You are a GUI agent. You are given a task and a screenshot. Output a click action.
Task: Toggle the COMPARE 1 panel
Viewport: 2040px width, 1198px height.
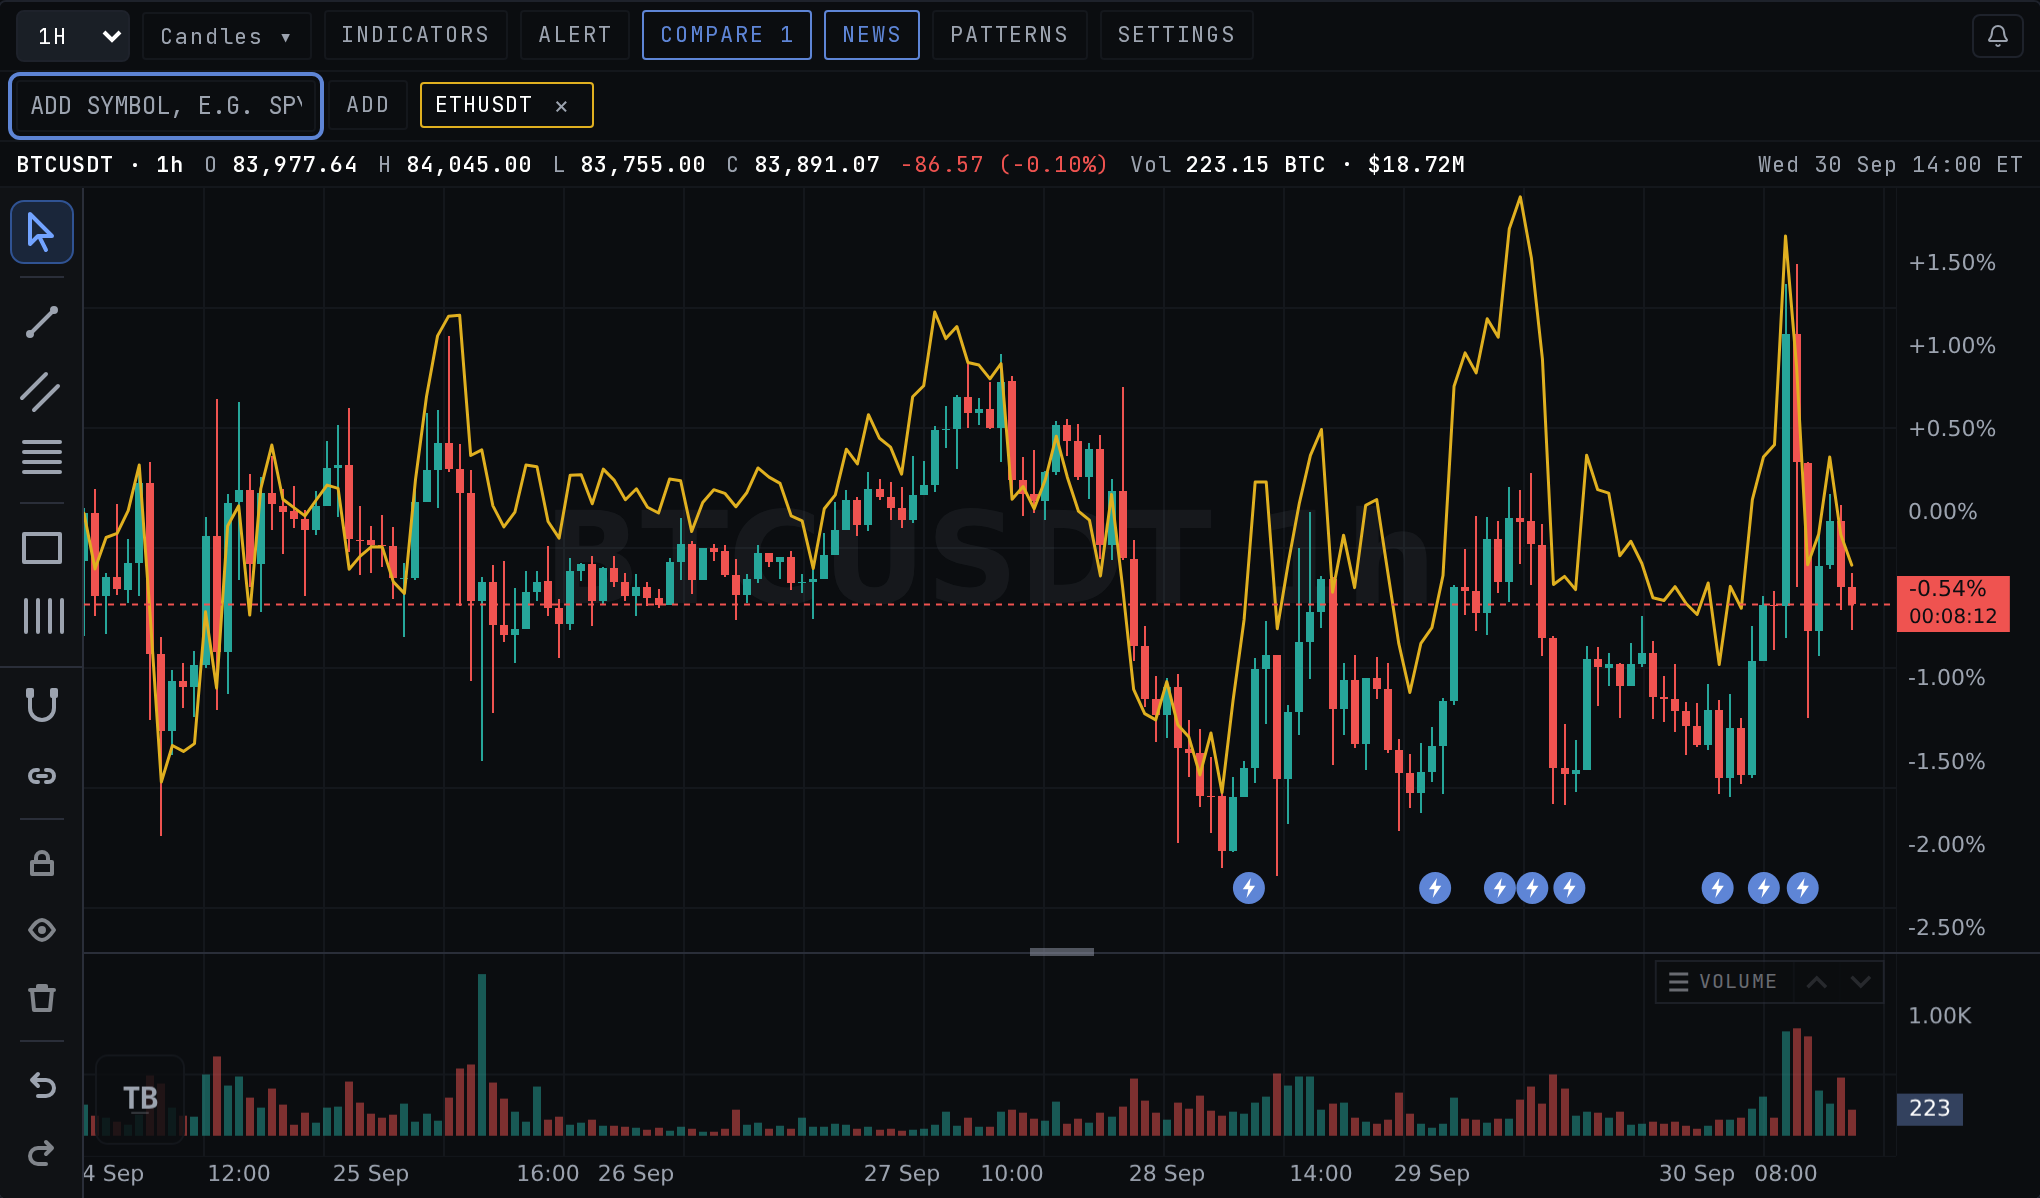click(x=727, y=35)
